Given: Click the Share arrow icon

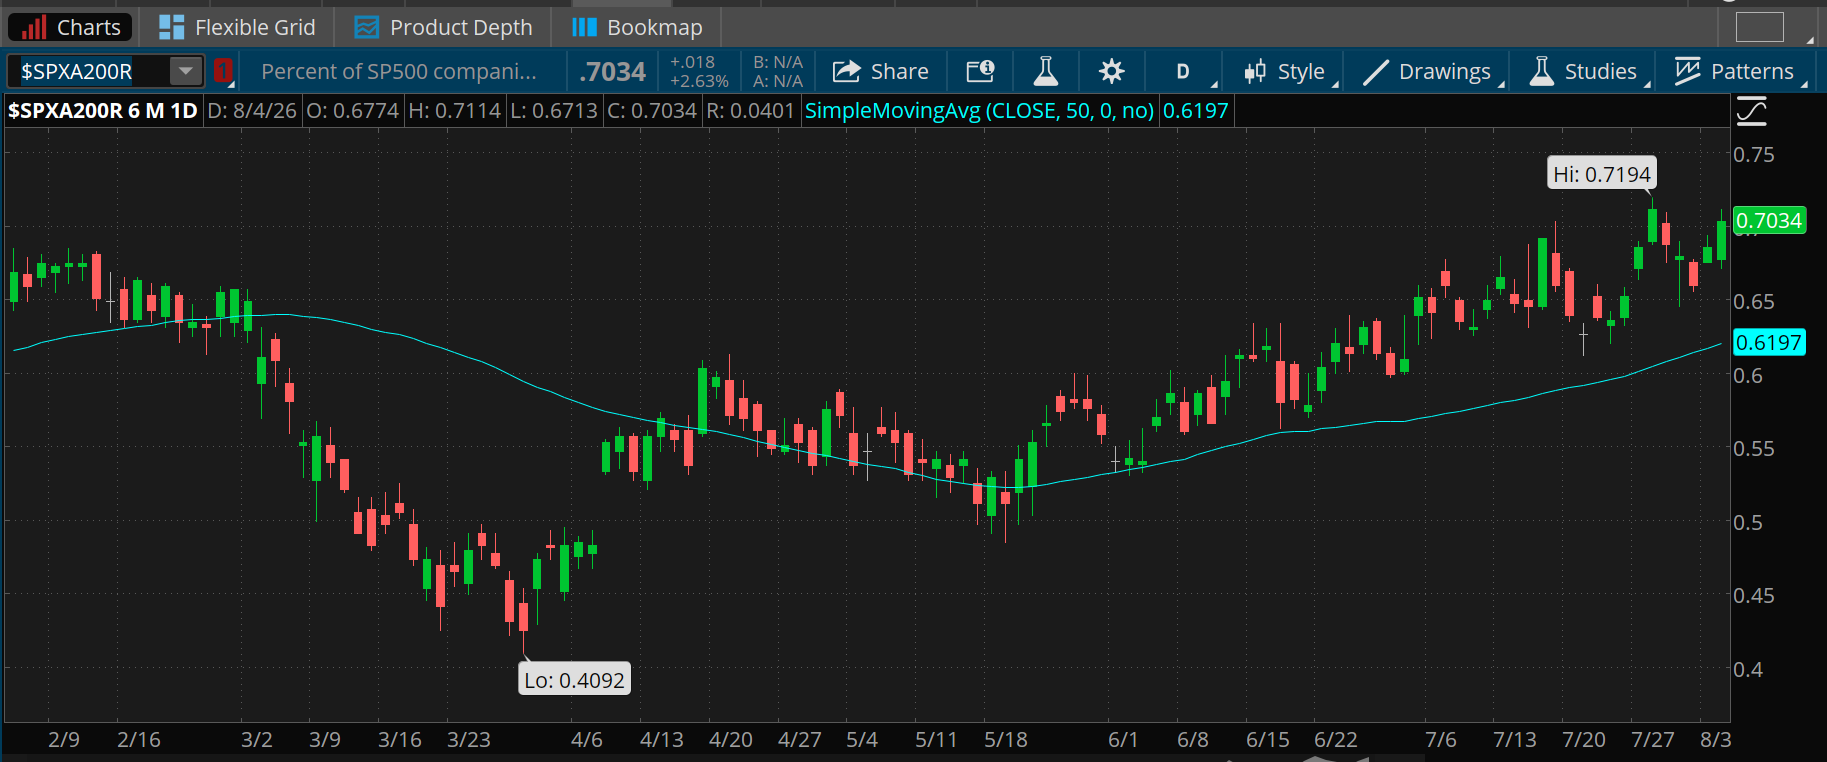Looking at the screenshot, I should (847, 71).
